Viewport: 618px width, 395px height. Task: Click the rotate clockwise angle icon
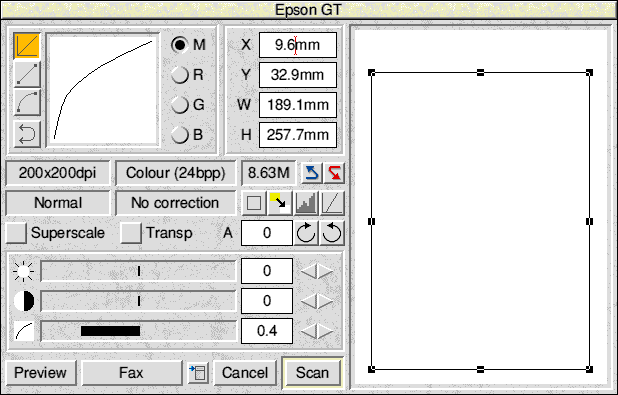[x=306, y=233]
